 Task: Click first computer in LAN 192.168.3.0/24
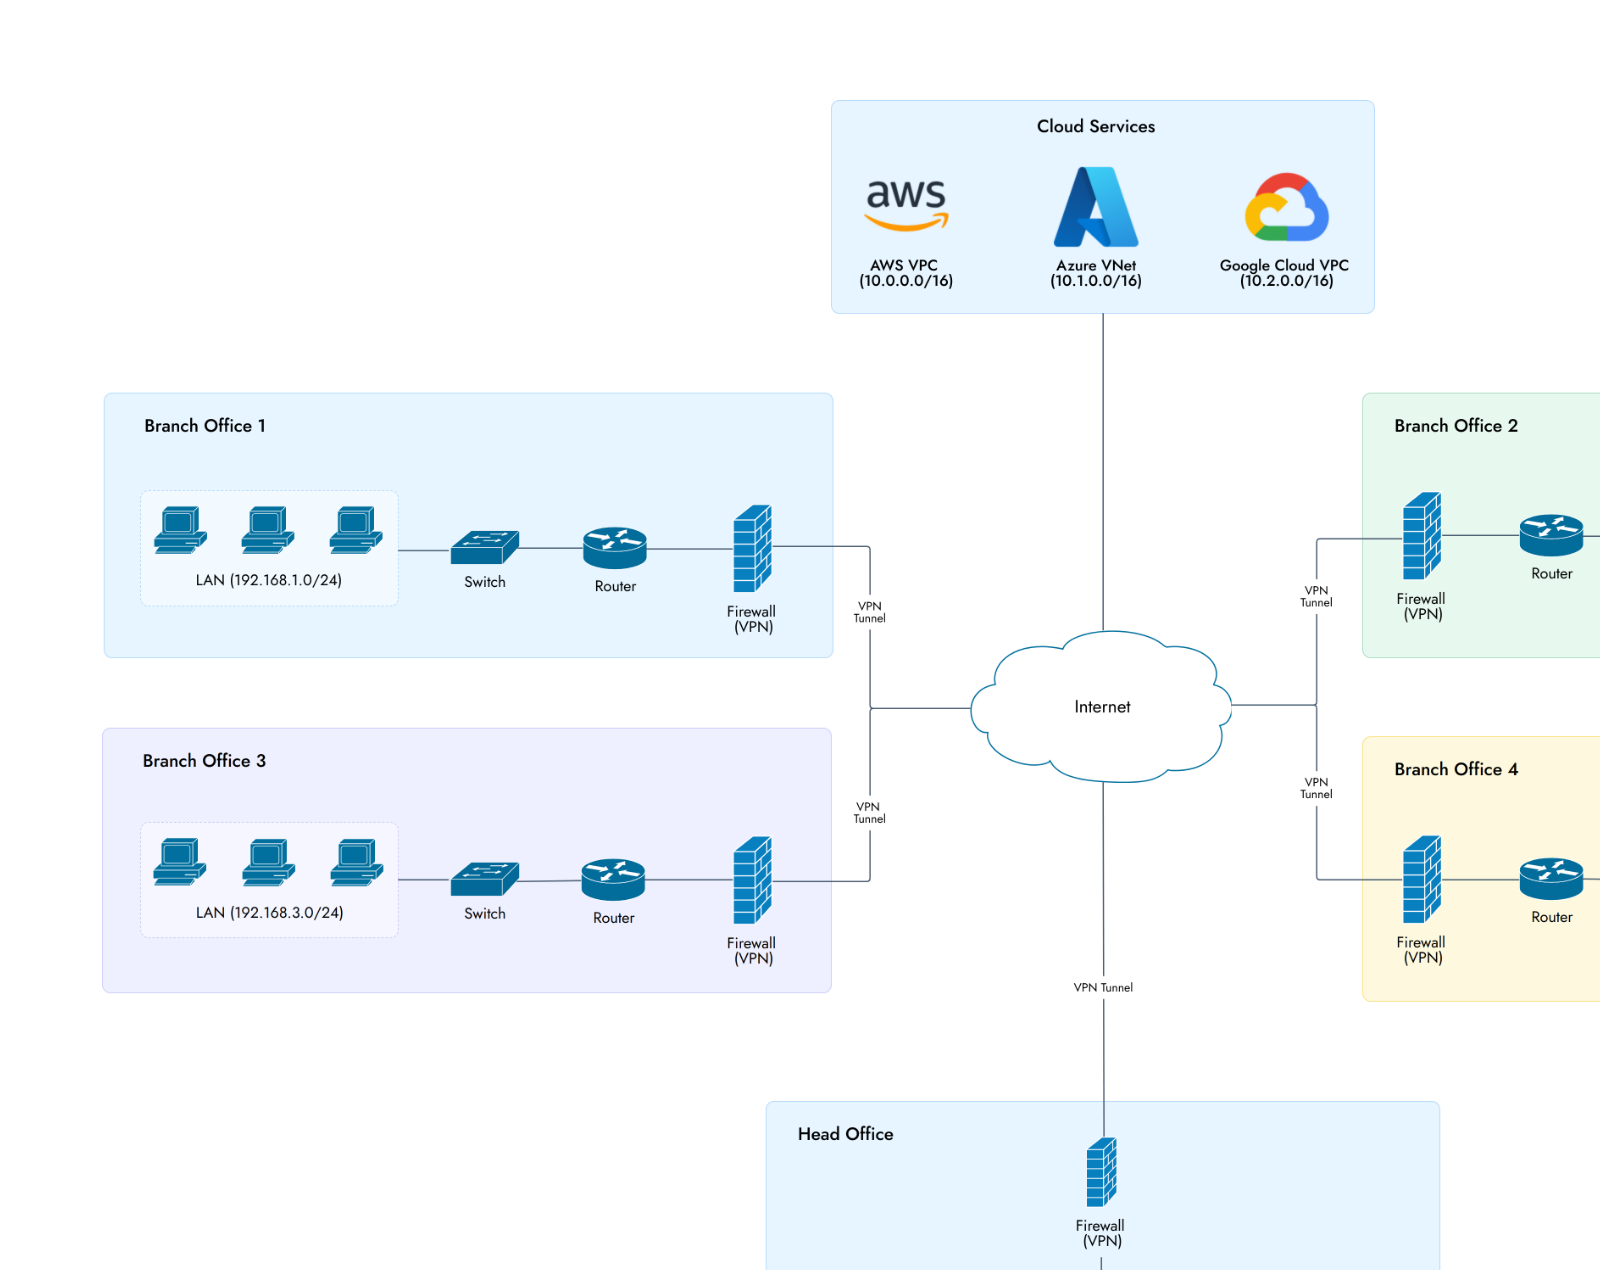180,862
